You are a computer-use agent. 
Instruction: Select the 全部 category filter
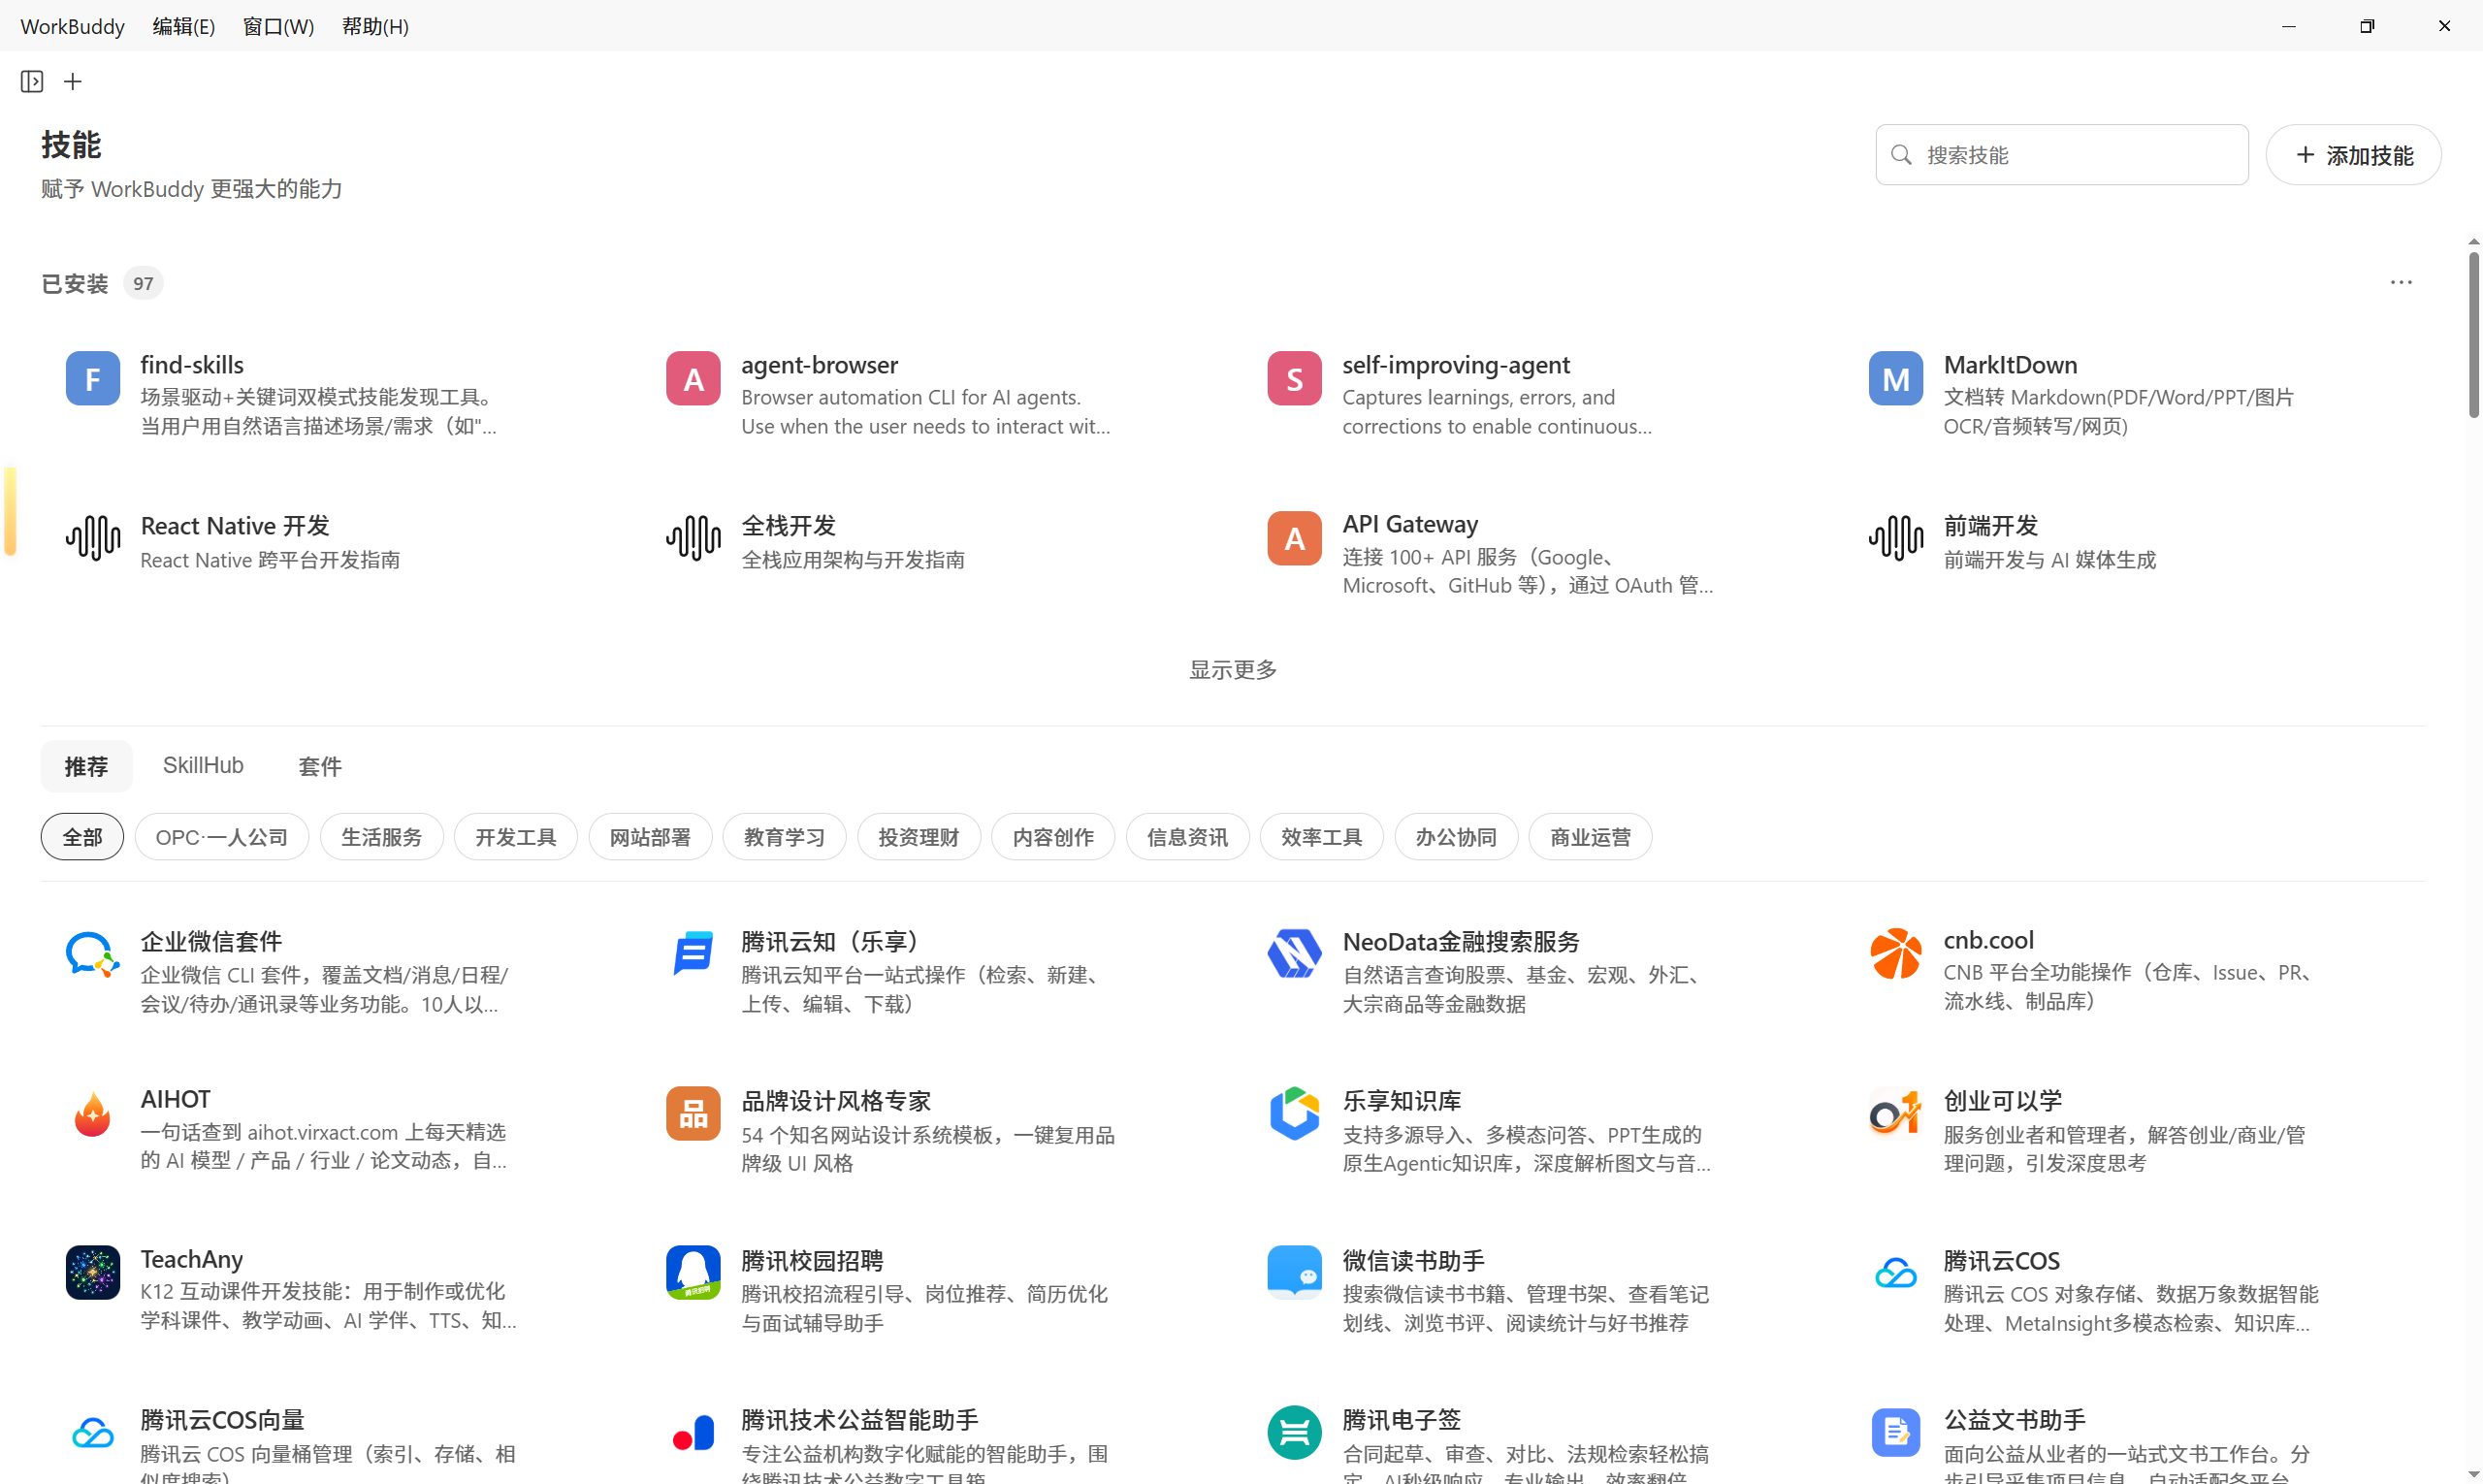tap(82, 837)
